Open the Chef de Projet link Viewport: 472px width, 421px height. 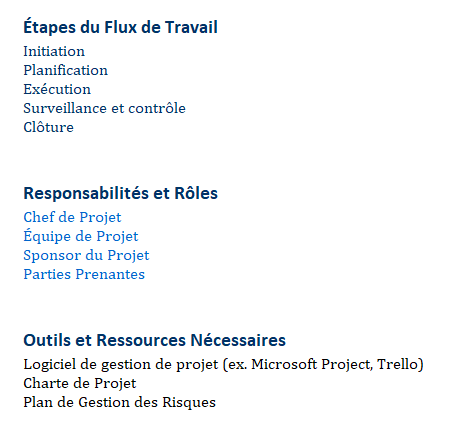[x=72, y=217]
